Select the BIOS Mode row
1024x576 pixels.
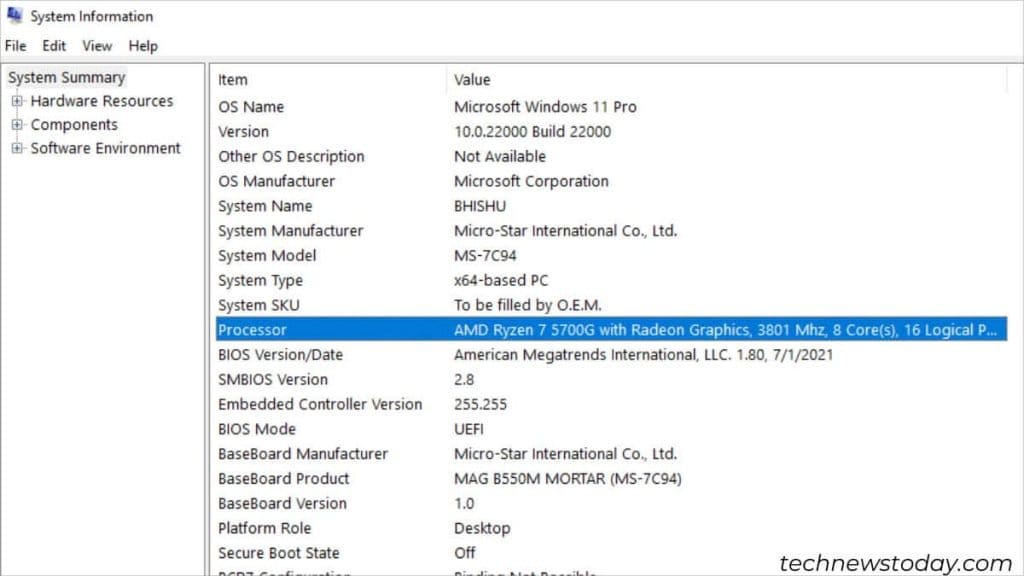pyautogui.click(x=400, y=428)
